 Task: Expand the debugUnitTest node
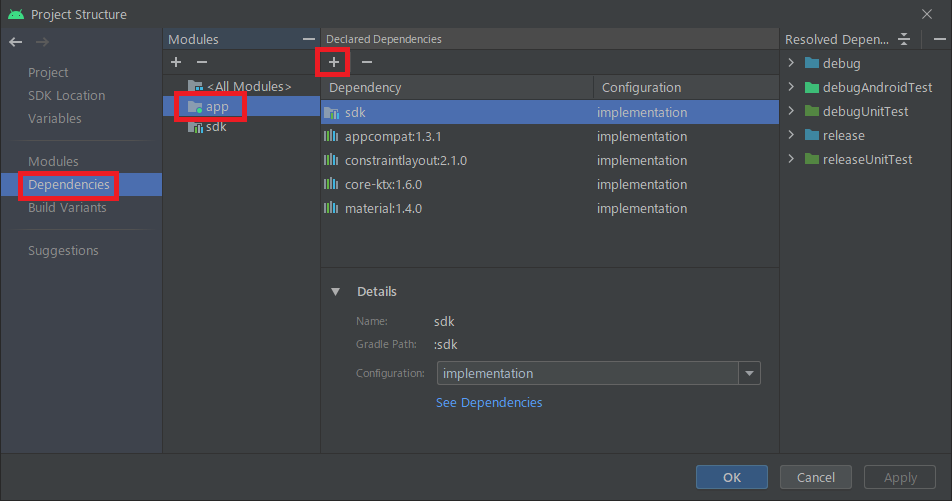coord(791,111)
